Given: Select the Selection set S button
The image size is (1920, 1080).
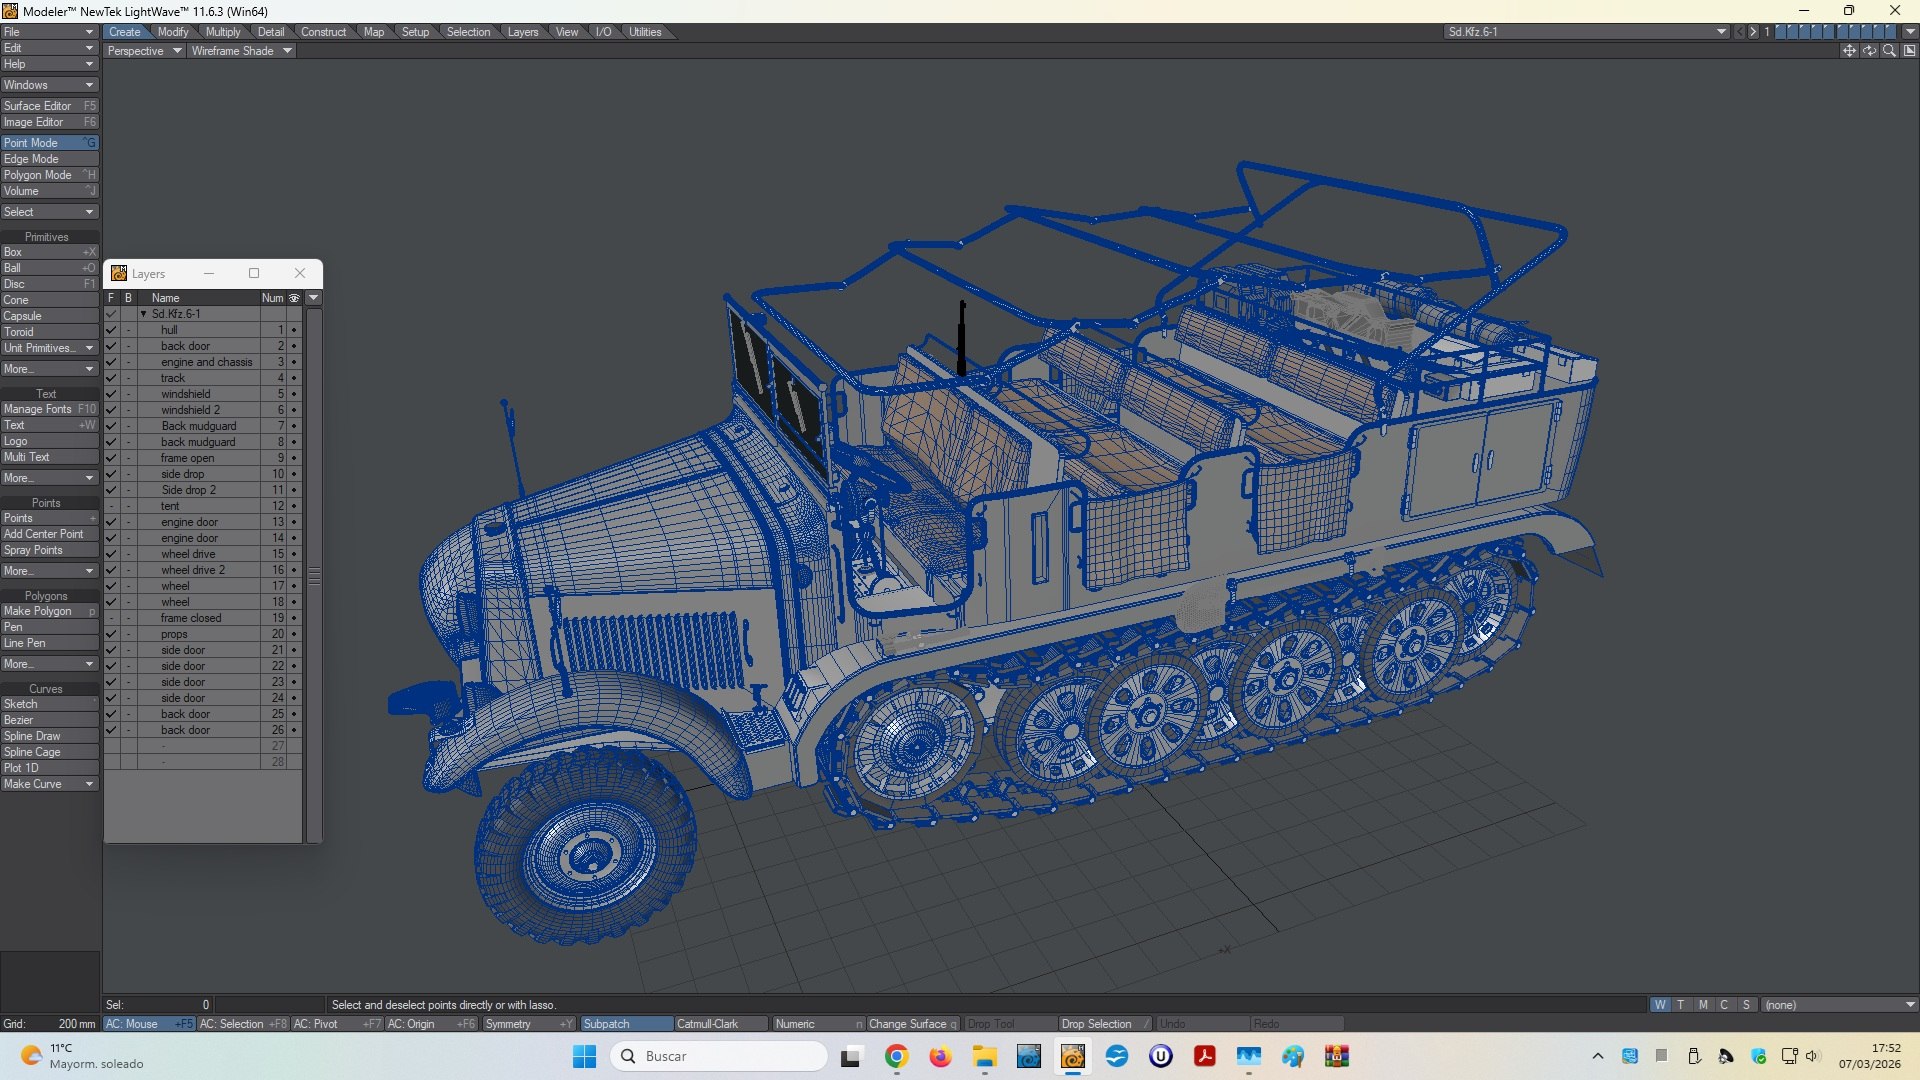Looking at the screenshot, I should pos(1746,1005).
